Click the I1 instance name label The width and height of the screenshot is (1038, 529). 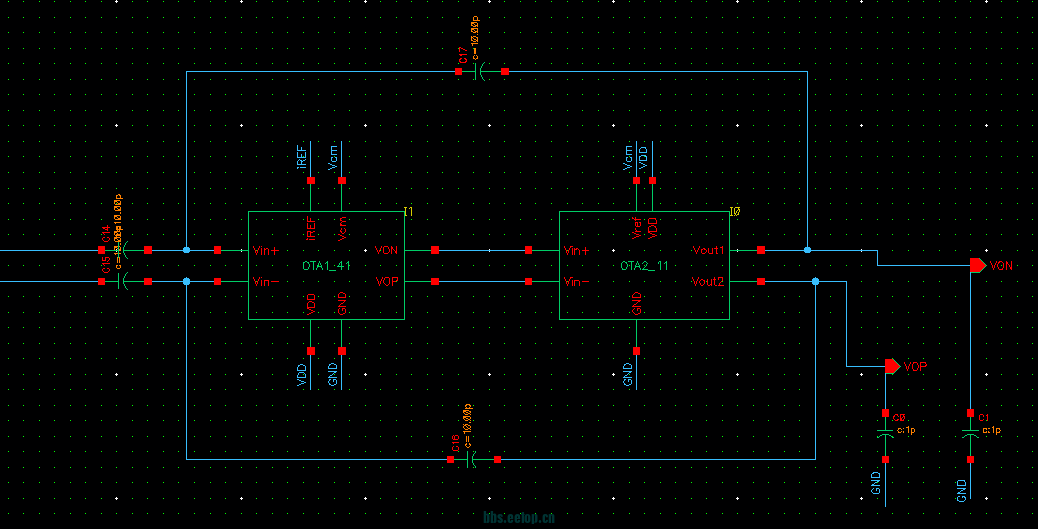click(408, 212)
